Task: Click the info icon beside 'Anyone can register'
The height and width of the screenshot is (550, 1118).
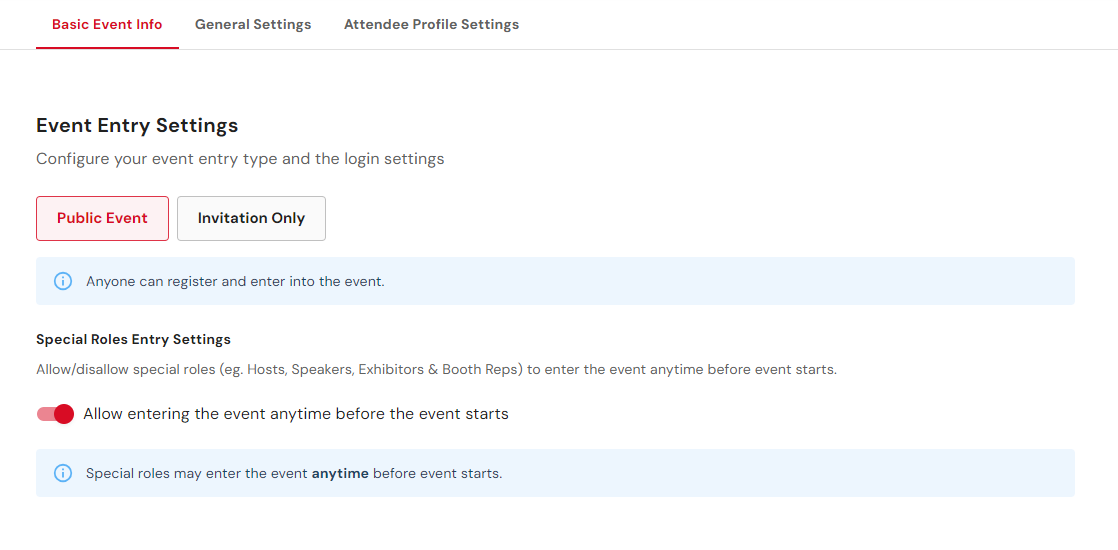Action: [63, 281]
